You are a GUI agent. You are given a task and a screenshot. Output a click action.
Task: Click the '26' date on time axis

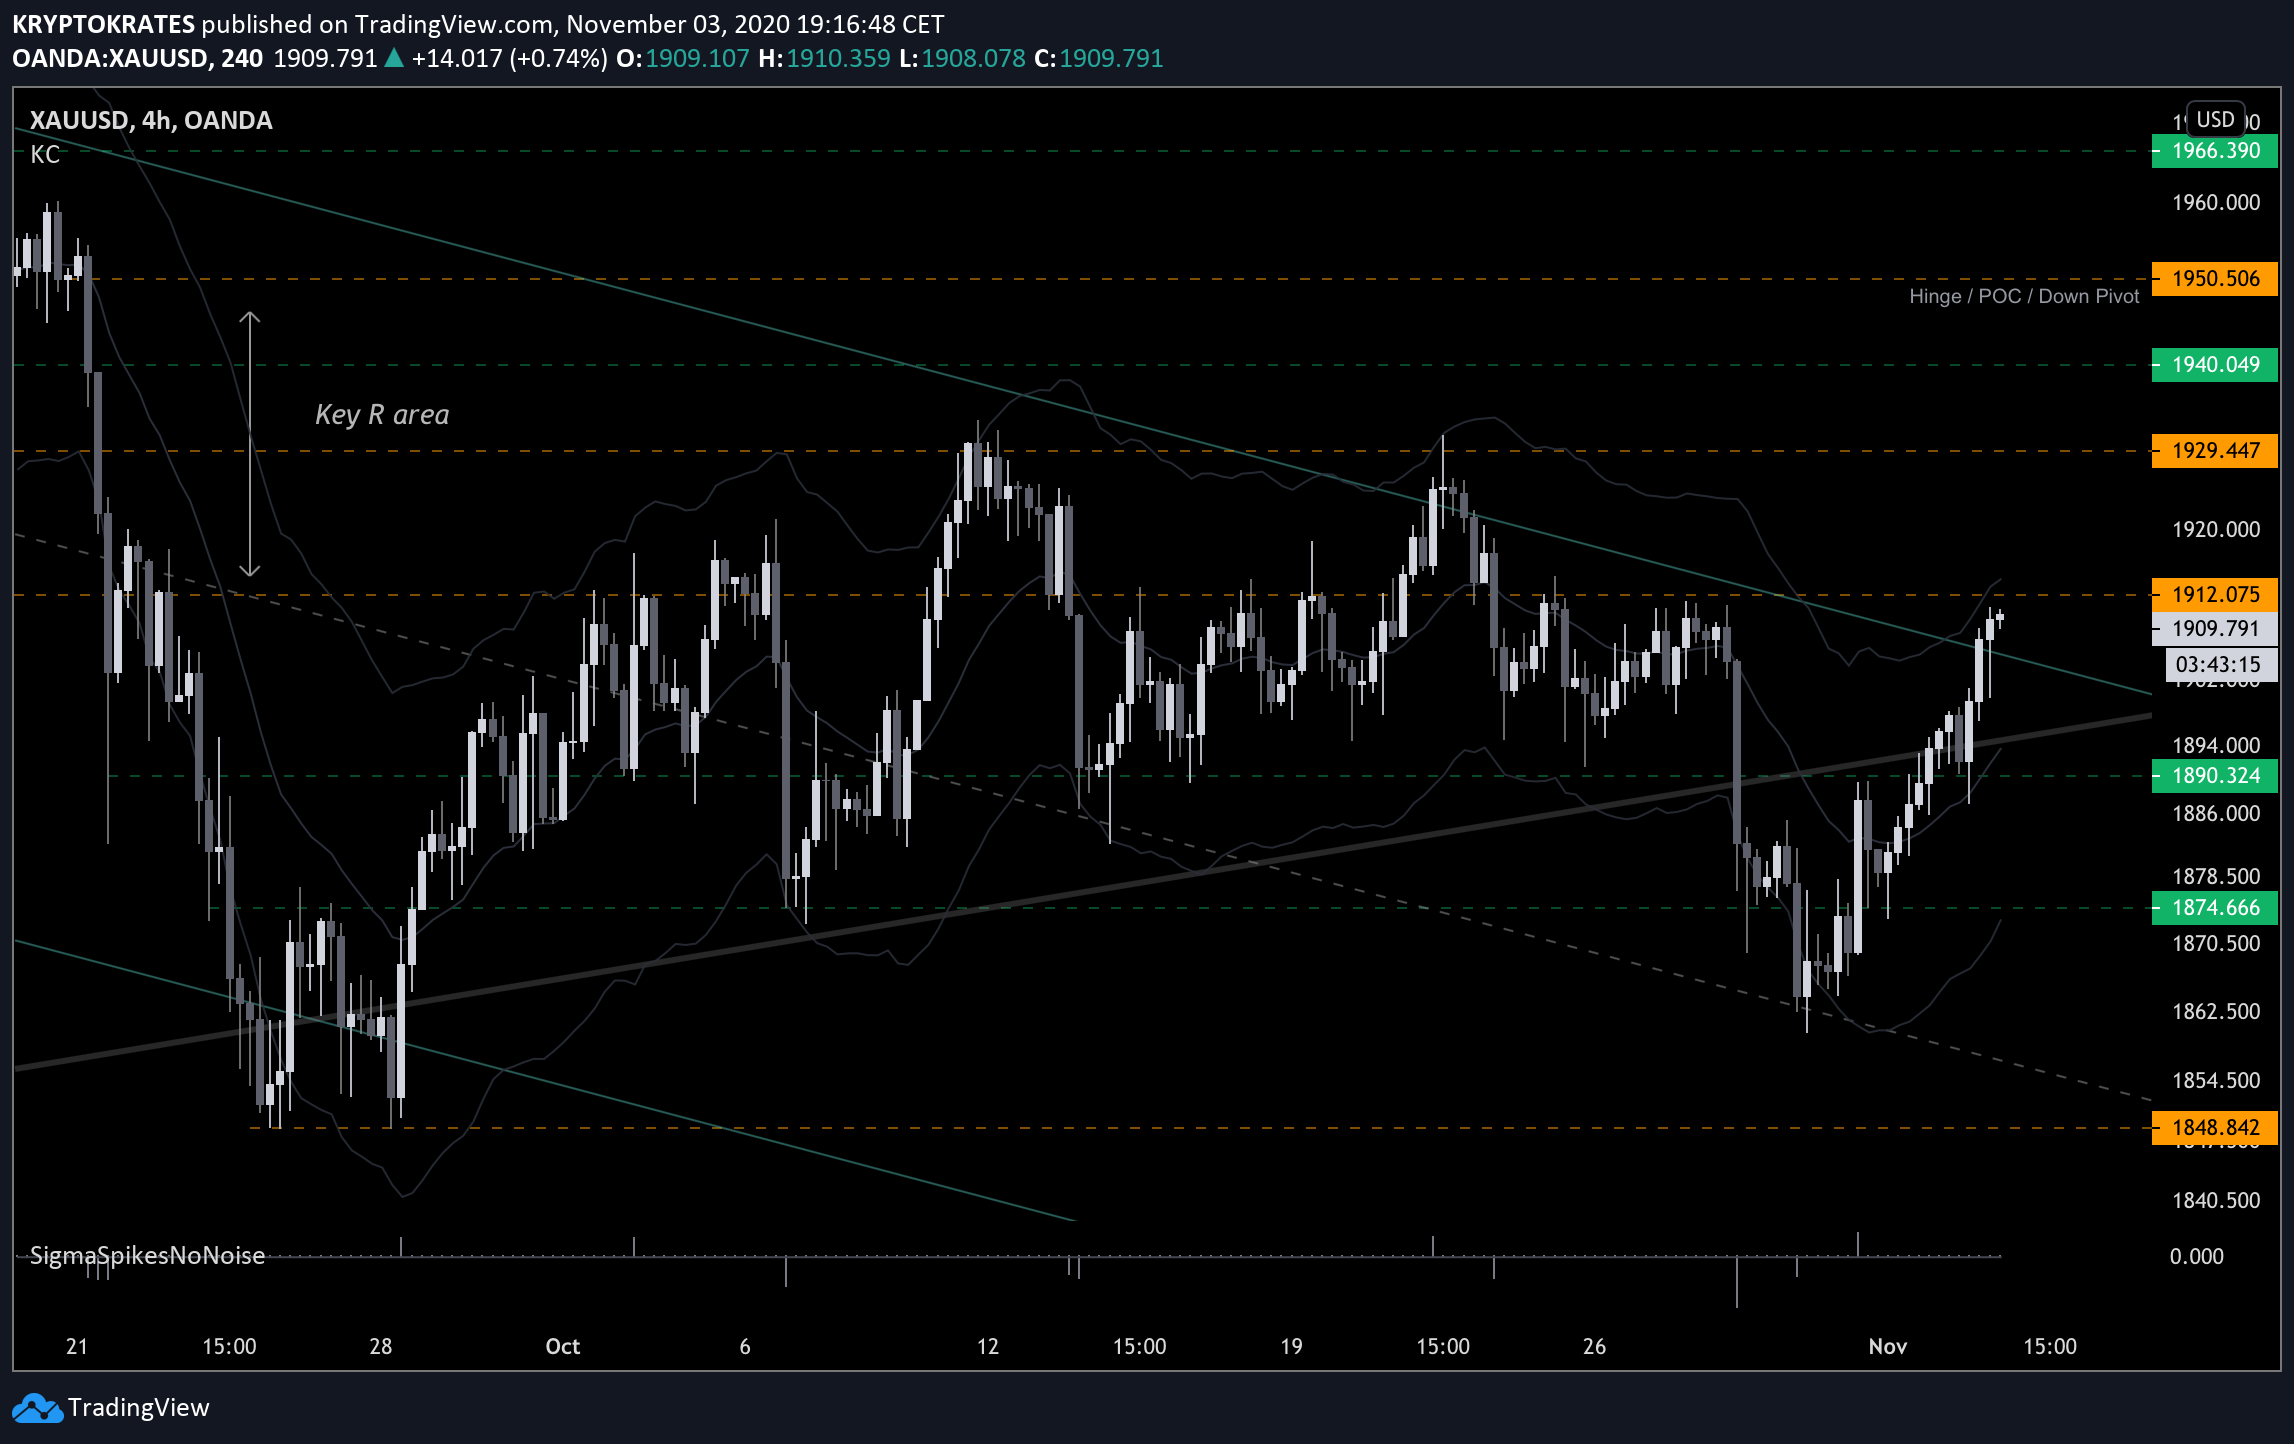(1594, 1346)
